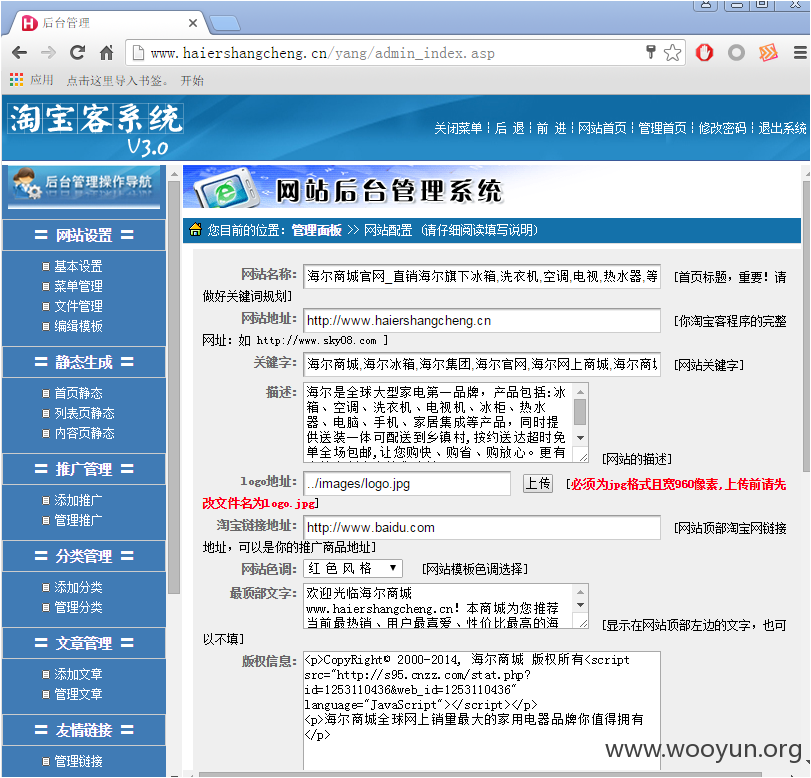Click the home icon in location bar
811x778 pixels.
pyautogui.click(x=196, y=230)
